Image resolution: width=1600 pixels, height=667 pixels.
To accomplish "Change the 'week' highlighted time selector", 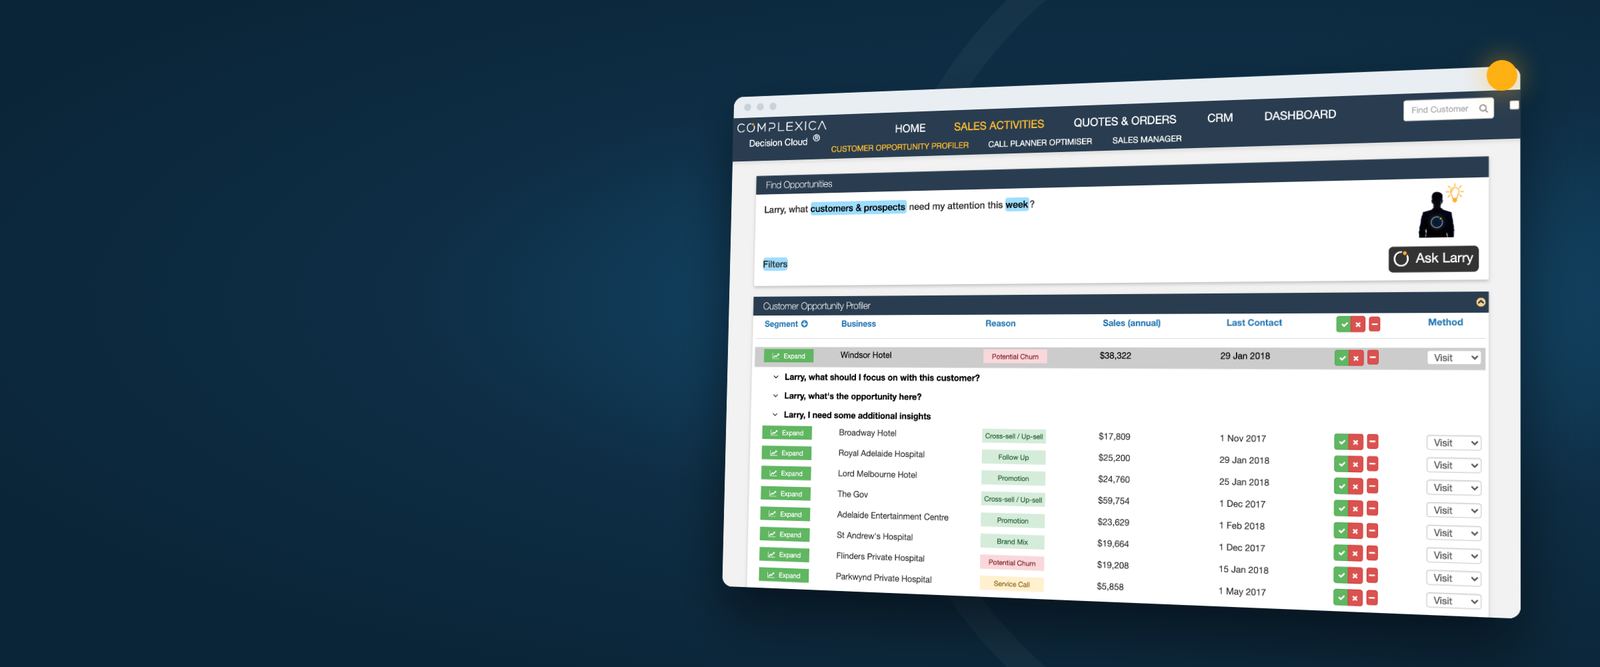I will [x=1017, y=204].
